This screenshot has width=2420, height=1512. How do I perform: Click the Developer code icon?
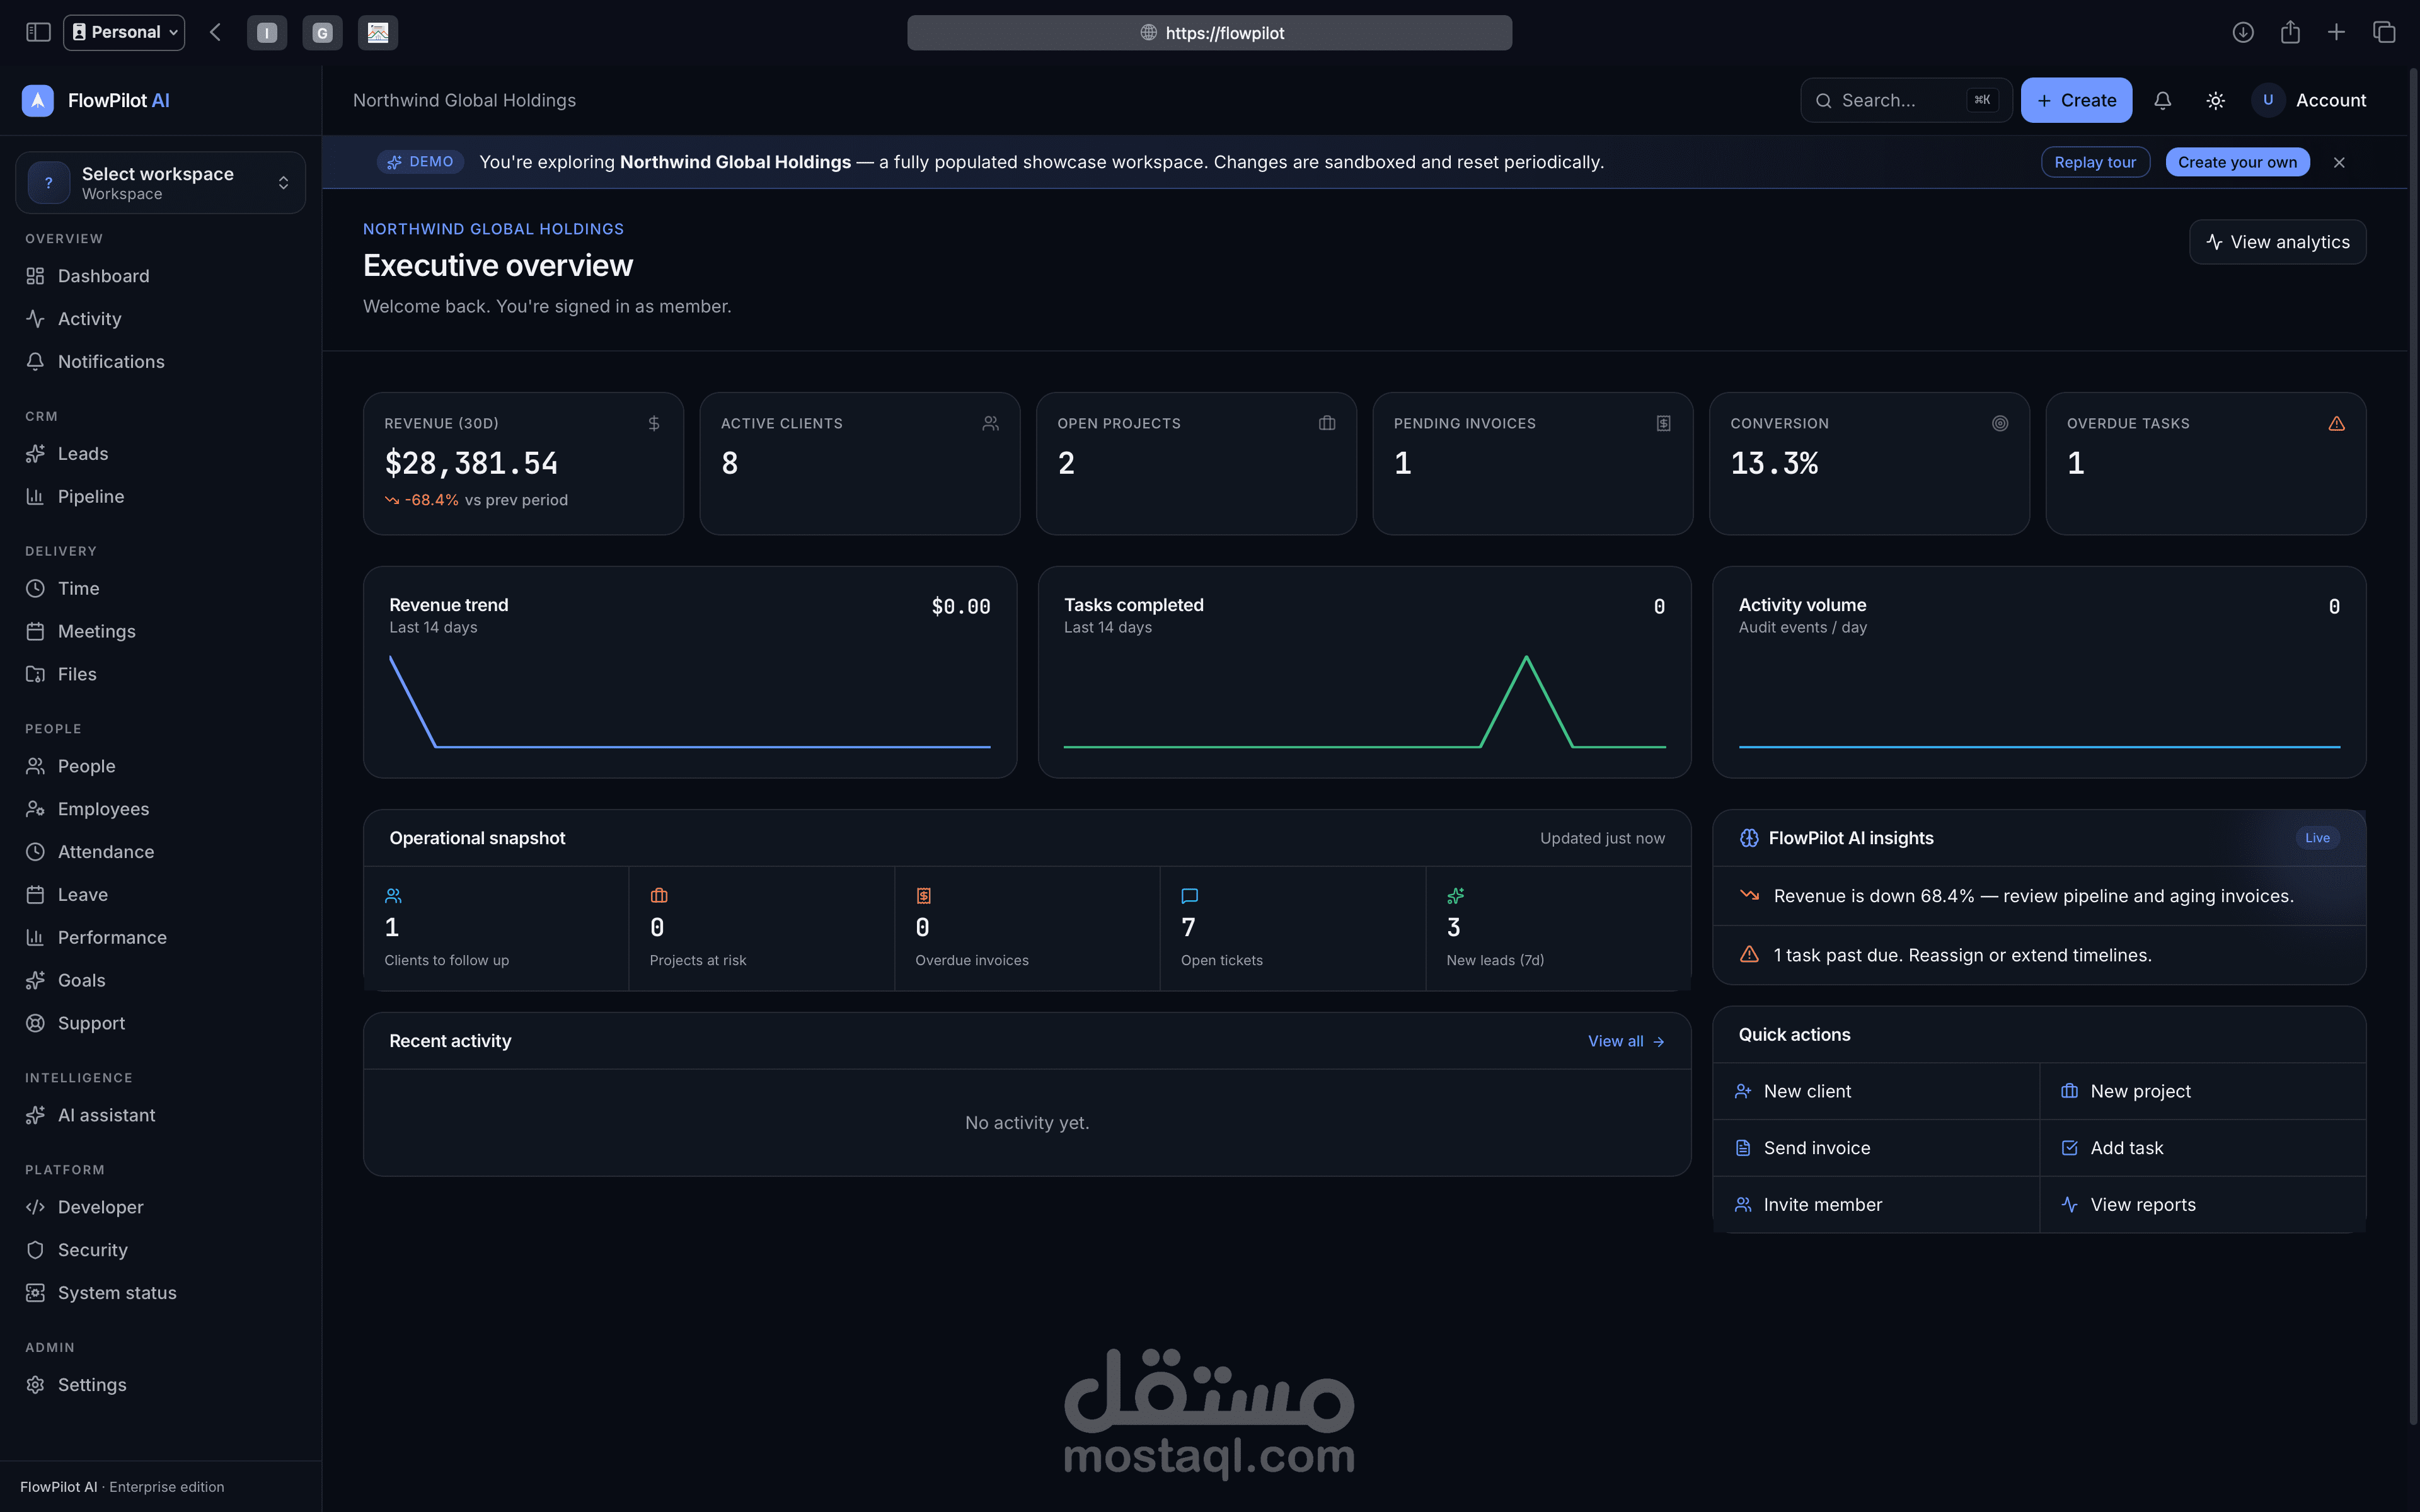pos(35,1208)
